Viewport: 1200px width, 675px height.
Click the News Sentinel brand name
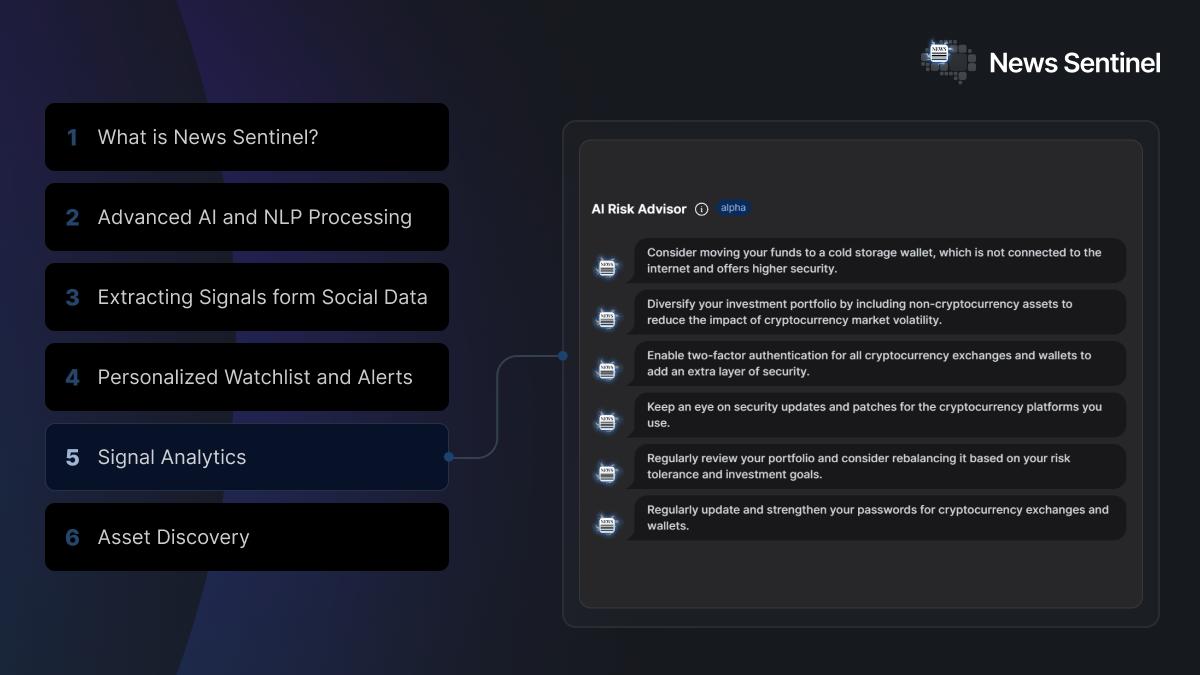(x=1075, y=63)
